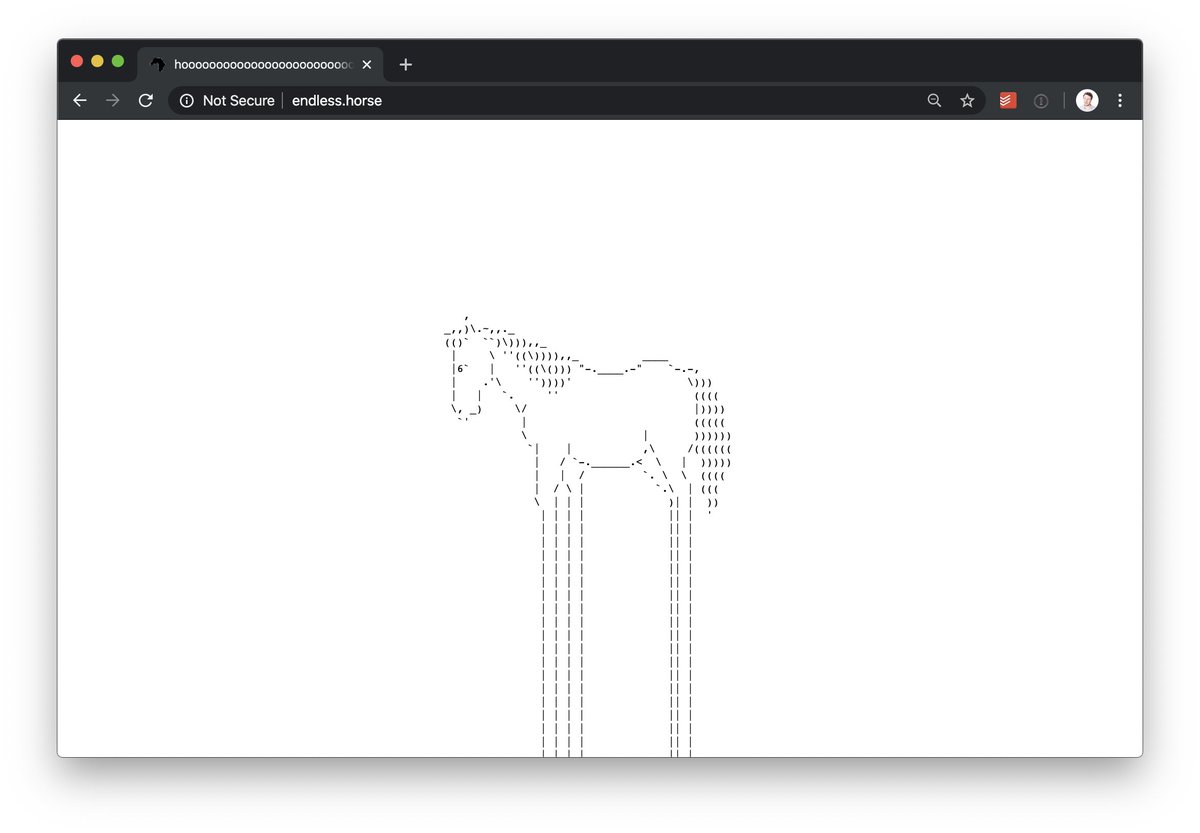Open the Todoist extension
1200x833 pixels.
(1008, 101)
